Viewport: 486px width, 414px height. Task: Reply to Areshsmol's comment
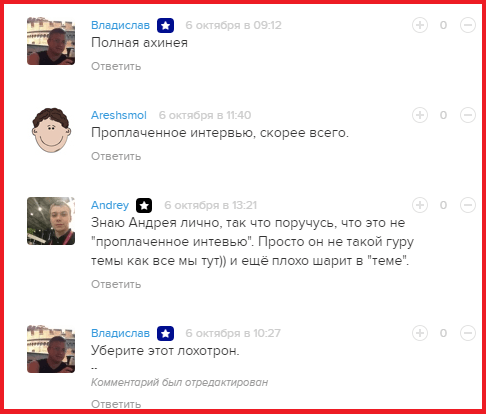coord(116,156)
